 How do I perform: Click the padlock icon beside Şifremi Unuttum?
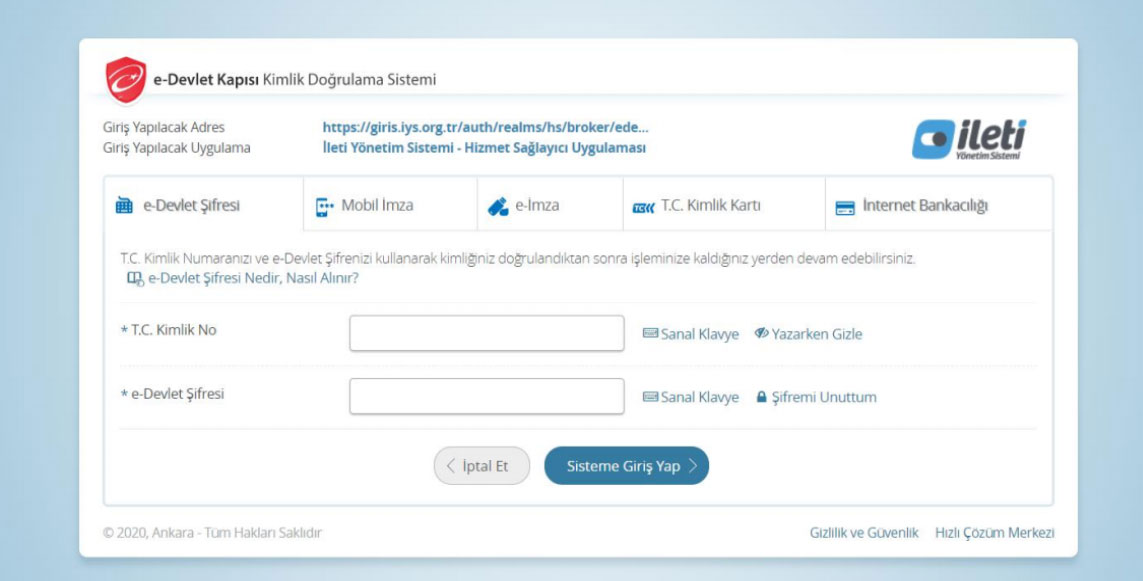pyautogui.click(x=762, y=397)
